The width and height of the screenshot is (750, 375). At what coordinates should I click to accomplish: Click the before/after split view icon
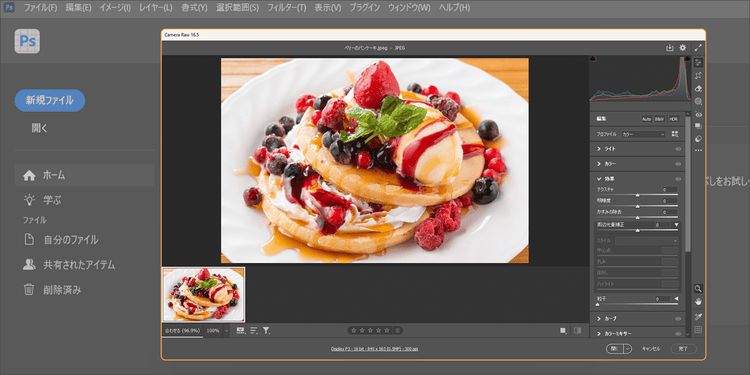[x=577, y=330]
